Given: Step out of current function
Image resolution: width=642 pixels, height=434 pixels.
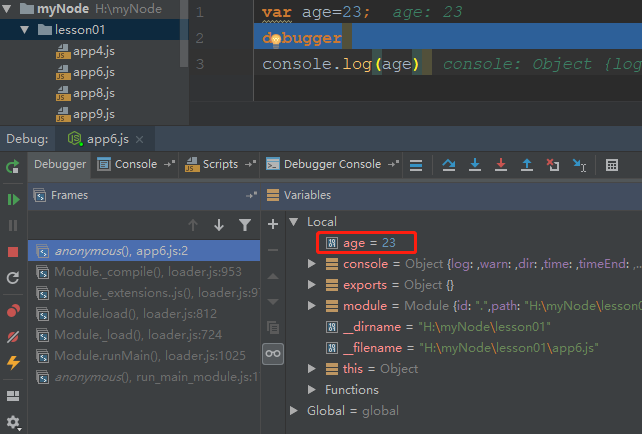Looking at the screenshot, I should [527, 165].
